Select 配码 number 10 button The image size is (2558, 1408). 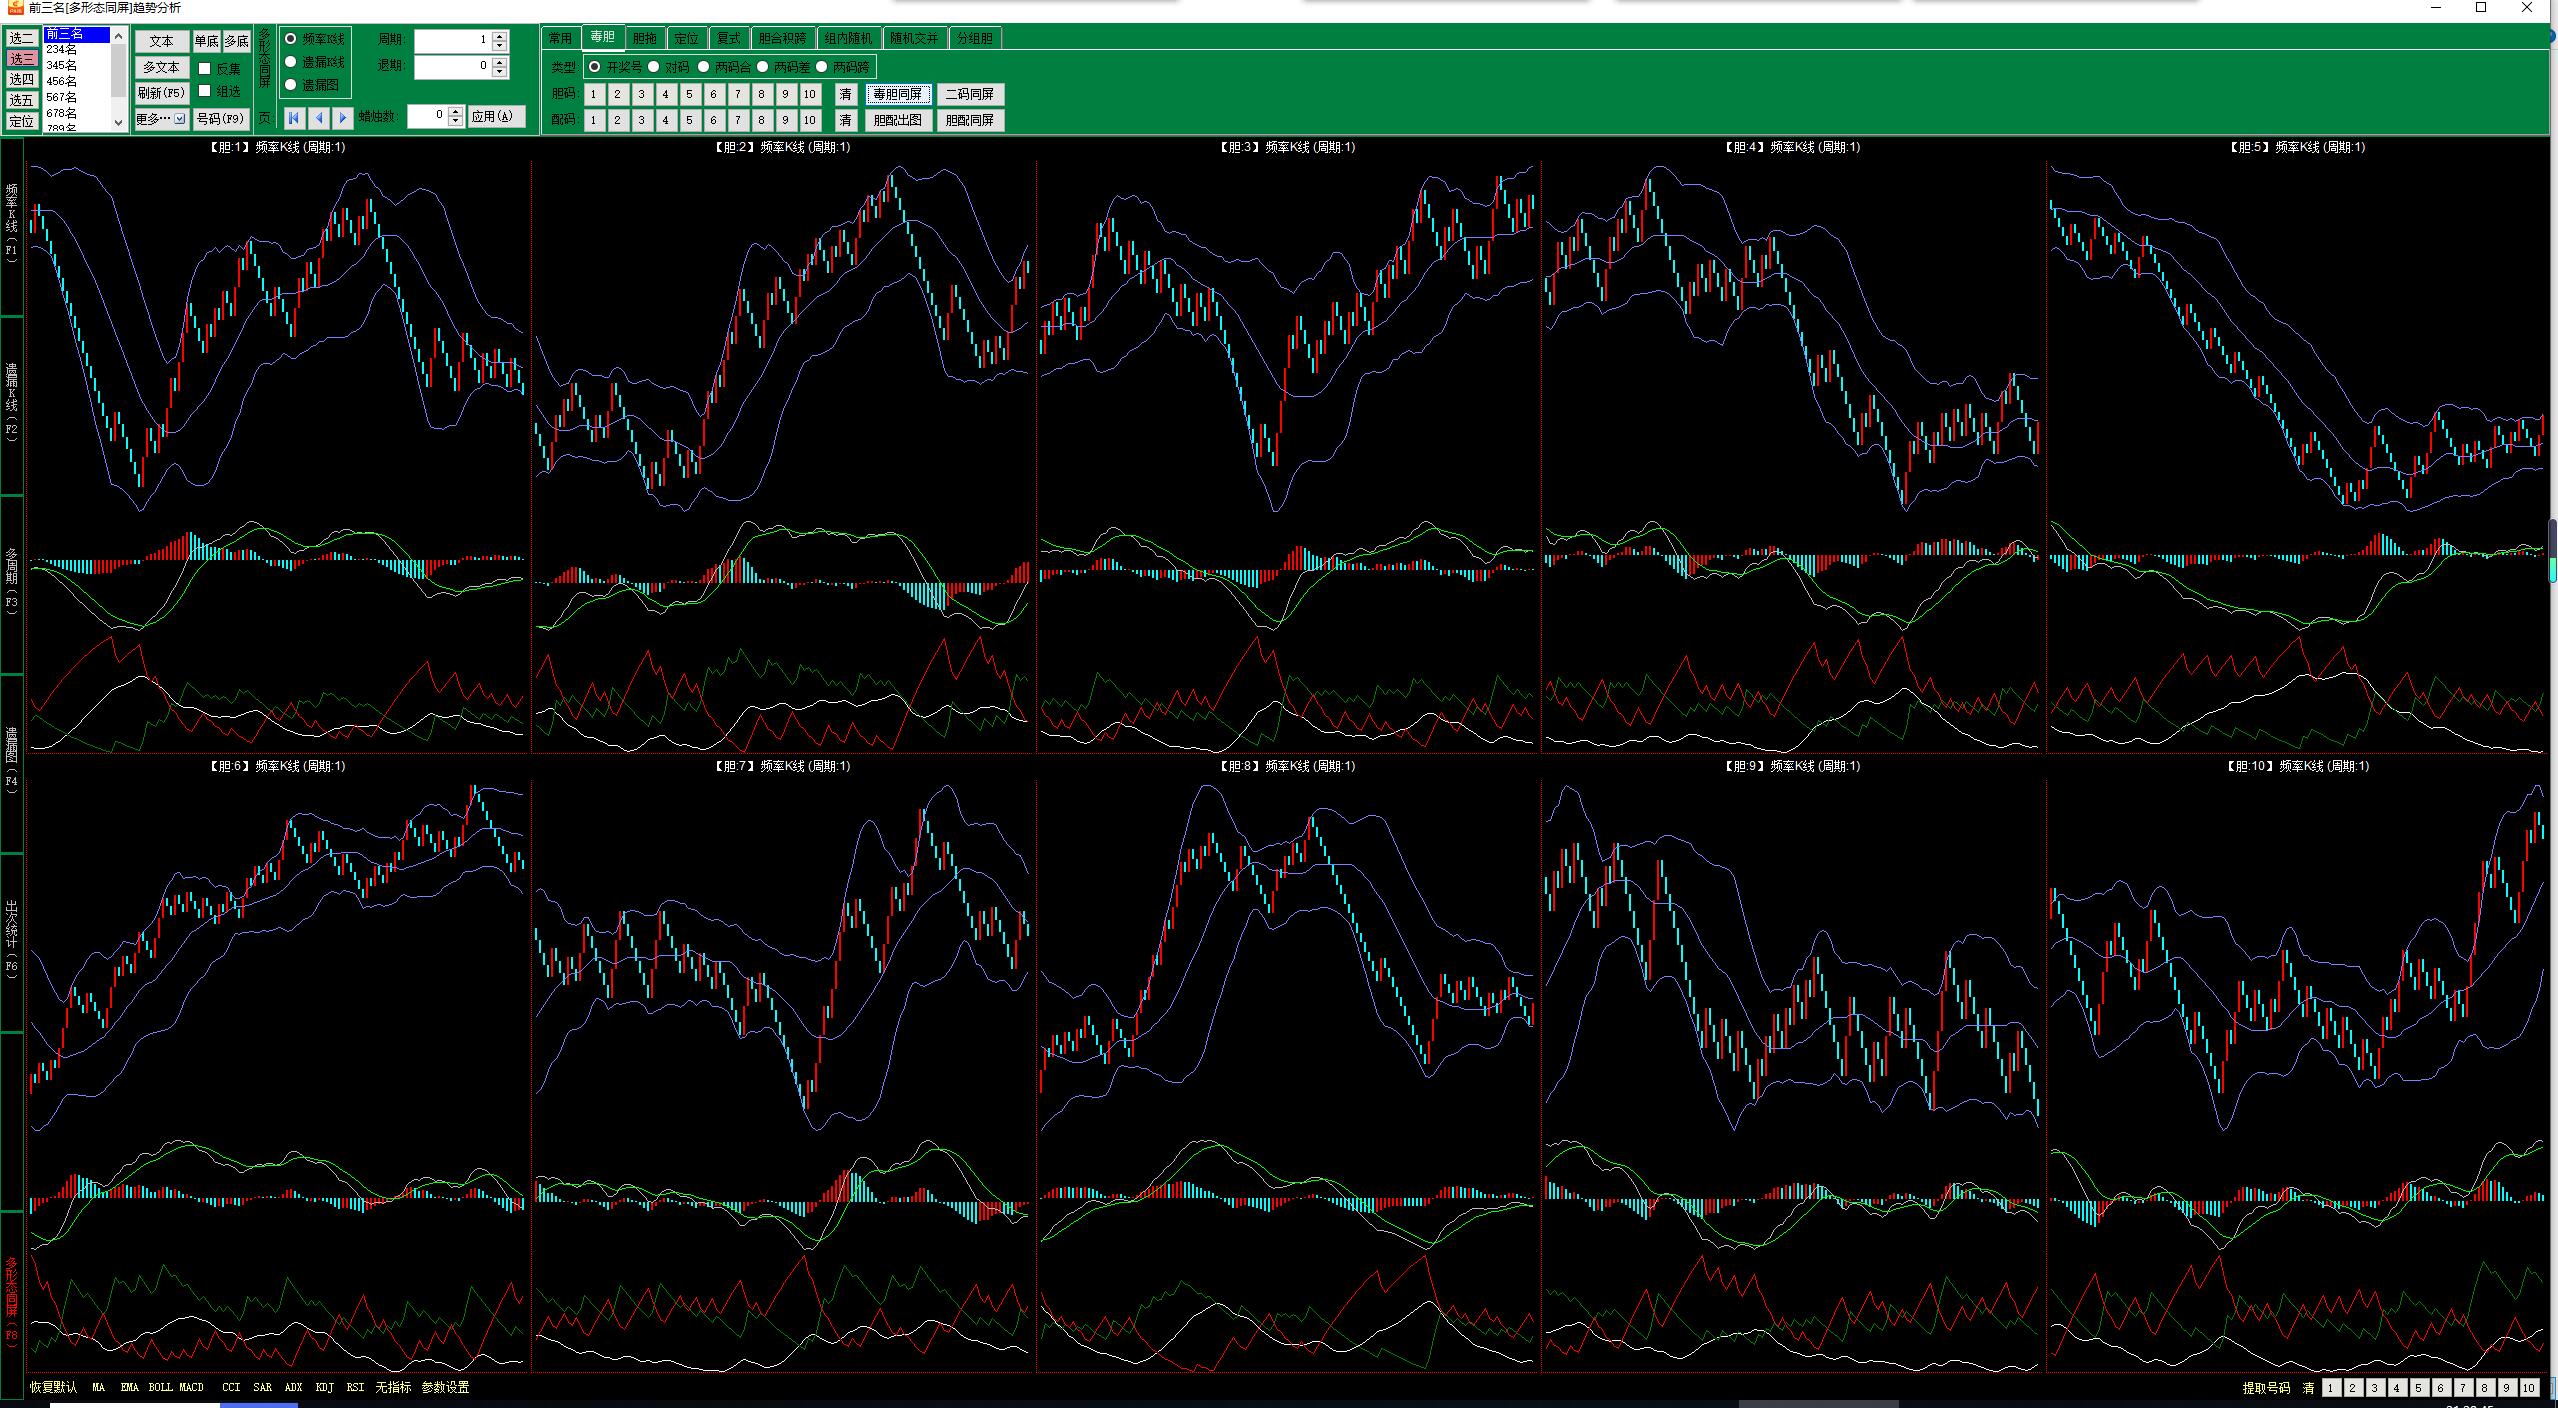(x=809, y=120)
